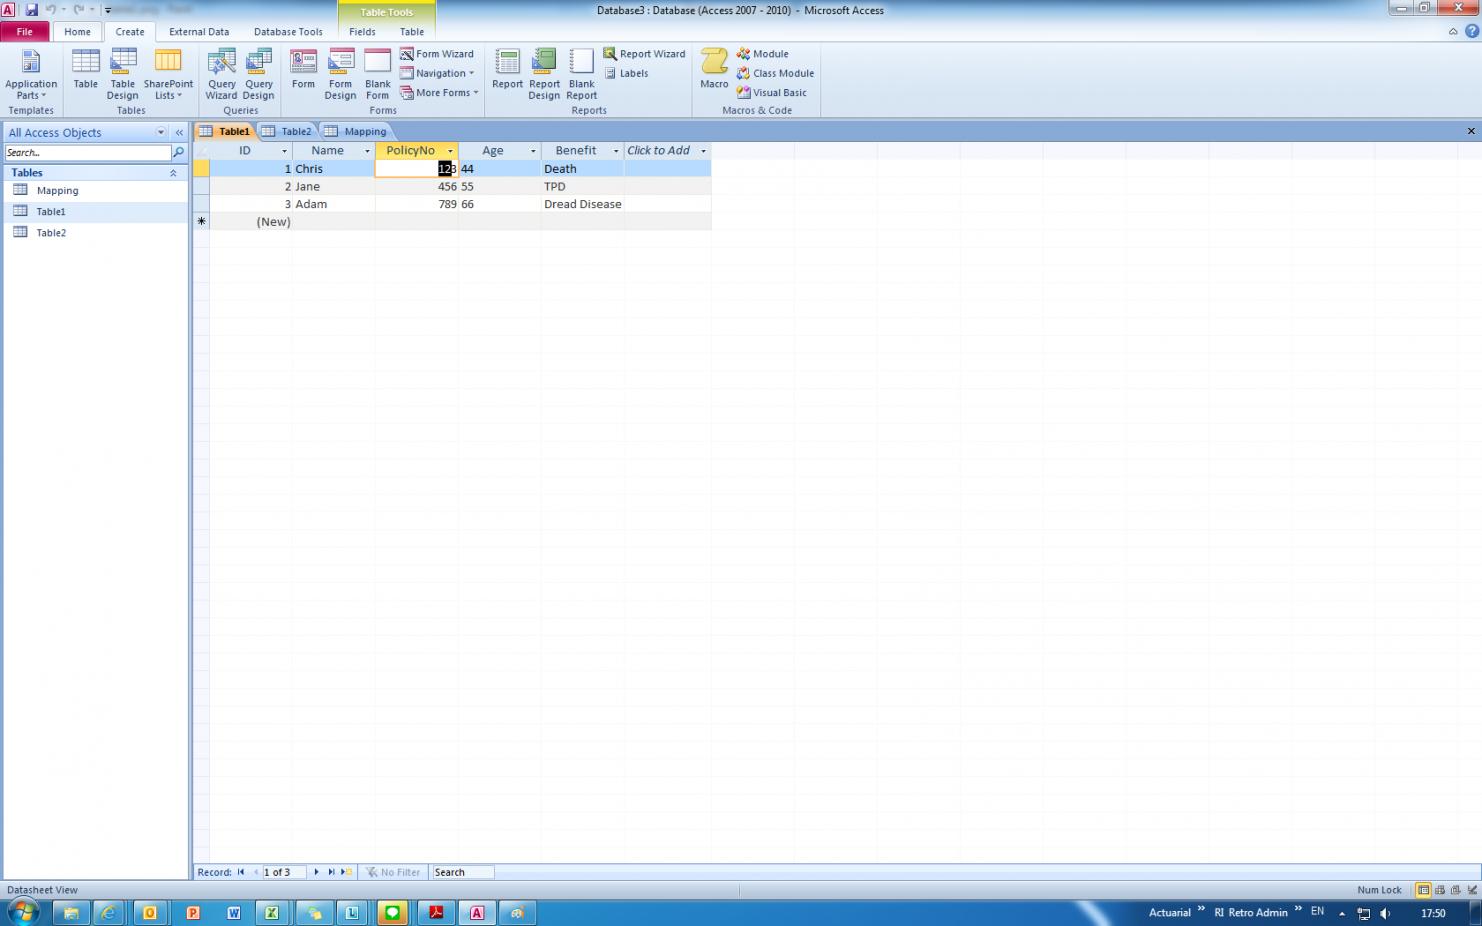Launch the Report Wizard
This screenshot has height=926, width=1482.
click(x=644, y=54)
